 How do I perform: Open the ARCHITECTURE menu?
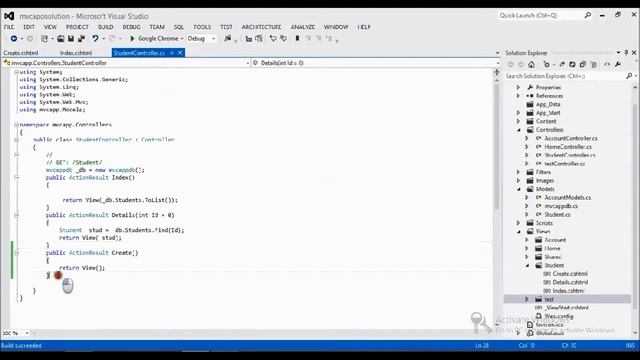(x=261, y=27)
